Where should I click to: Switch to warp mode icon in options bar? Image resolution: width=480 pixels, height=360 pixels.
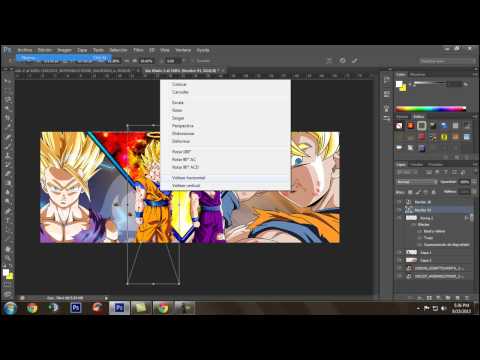tap(329, 61)
